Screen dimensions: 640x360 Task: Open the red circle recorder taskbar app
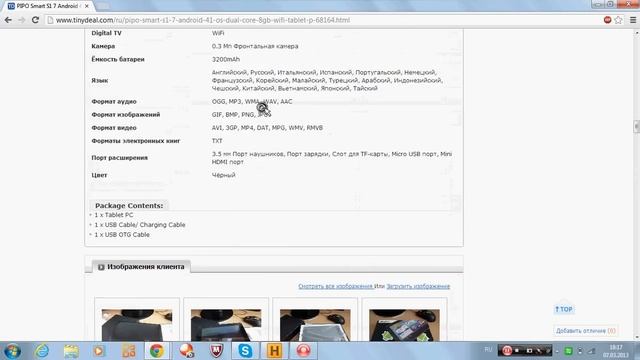304,351
